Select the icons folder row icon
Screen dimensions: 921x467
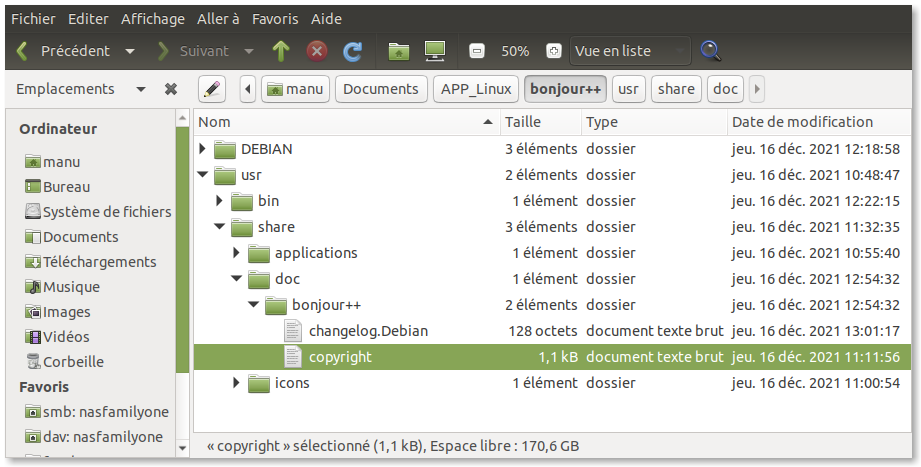click(258, 383)
